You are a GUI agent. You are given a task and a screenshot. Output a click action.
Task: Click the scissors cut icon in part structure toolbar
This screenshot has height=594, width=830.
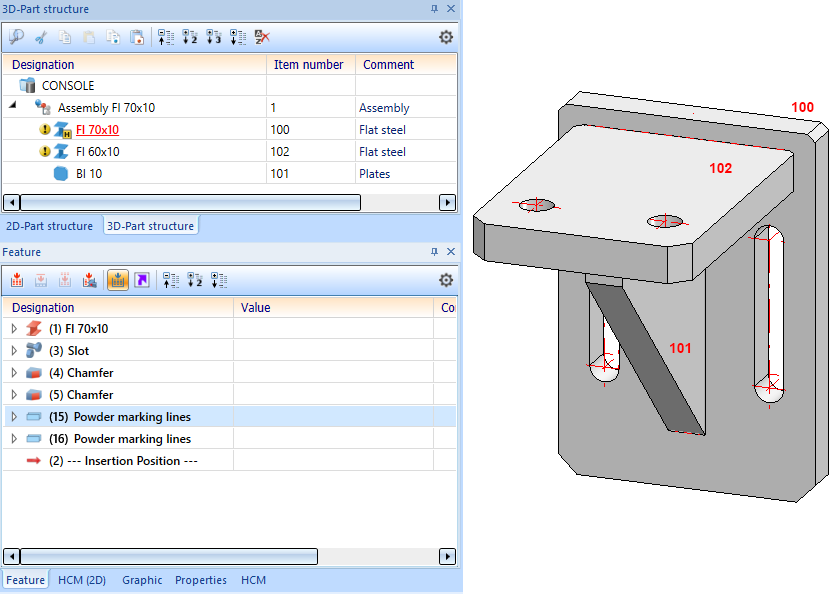[41, 38]
